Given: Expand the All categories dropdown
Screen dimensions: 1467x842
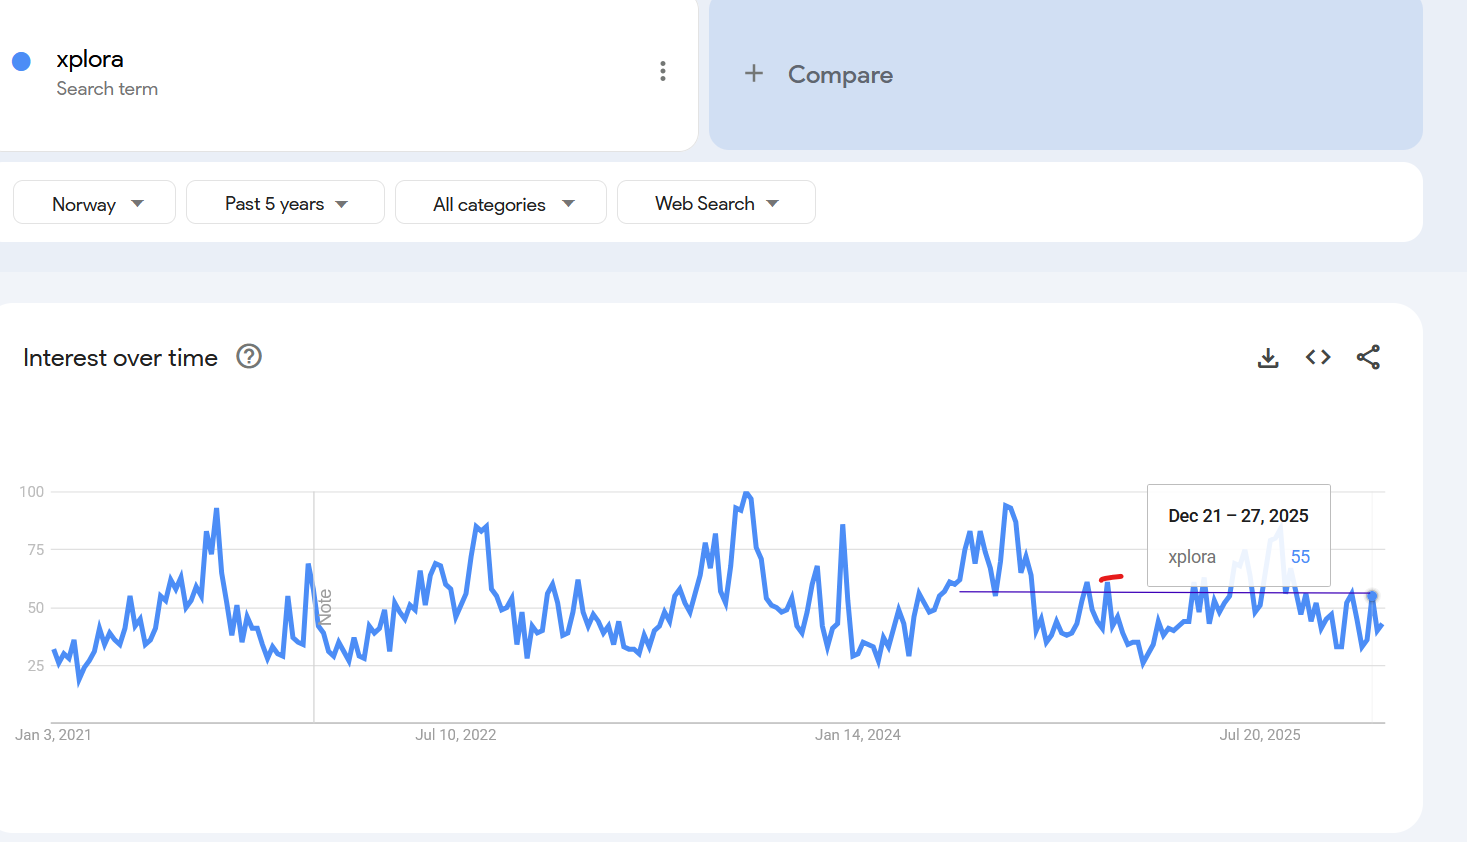Looking at the screenshot, I should [501, 203].
